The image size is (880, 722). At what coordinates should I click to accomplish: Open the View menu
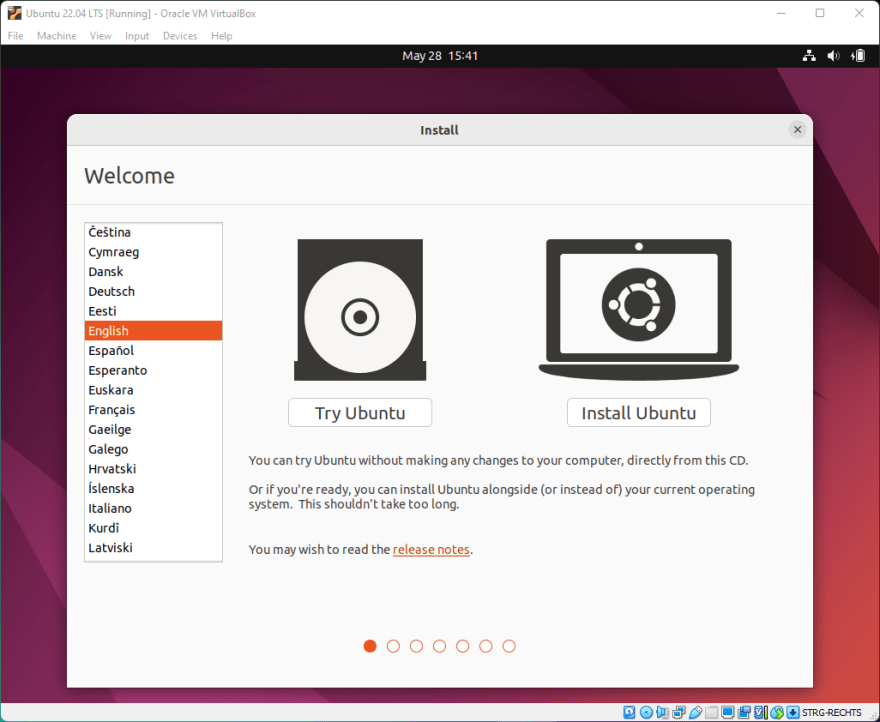(100, 35)
